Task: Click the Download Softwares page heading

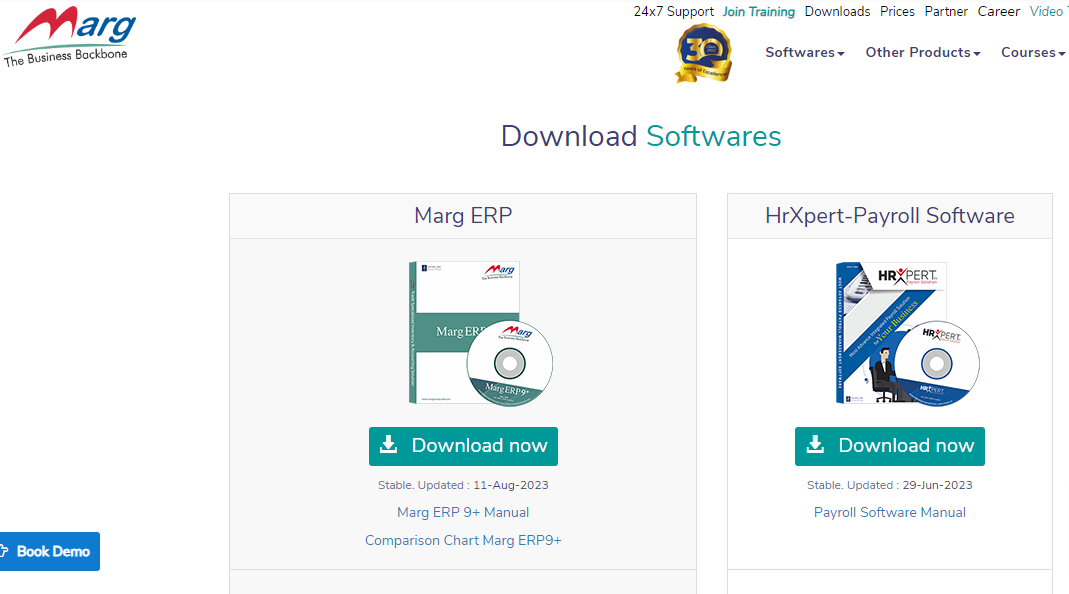Action: point(641,136)
